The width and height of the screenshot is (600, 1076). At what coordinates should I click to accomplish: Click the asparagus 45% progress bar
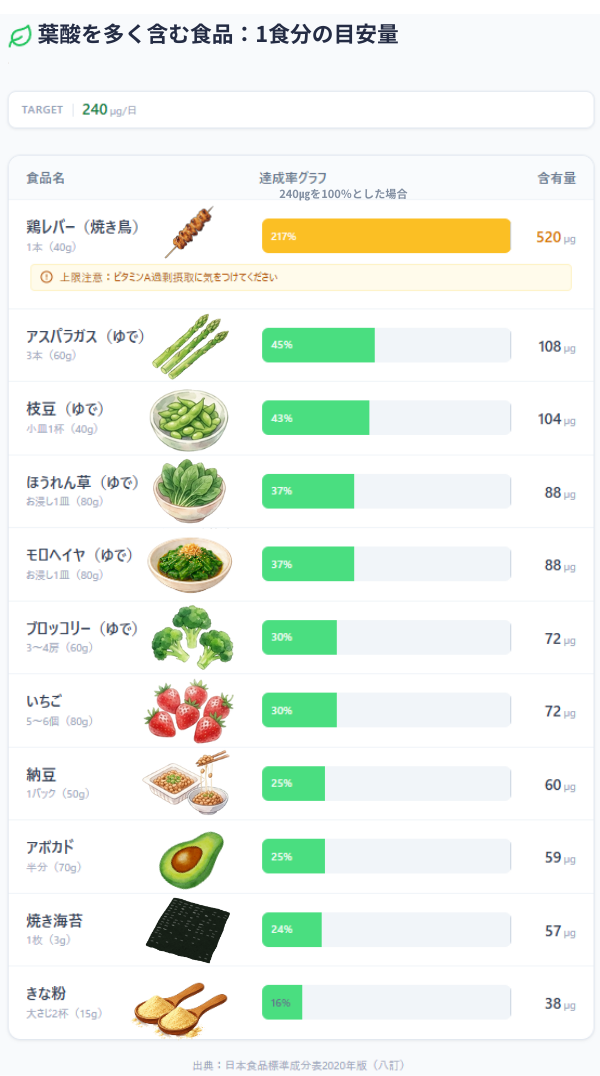tap(318, 345)
